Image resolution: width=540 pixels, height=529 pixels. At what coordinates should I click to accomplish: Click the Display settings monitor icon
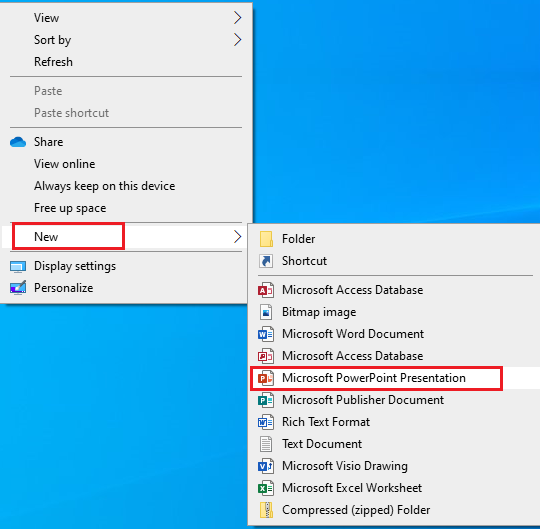pos(18,266)
